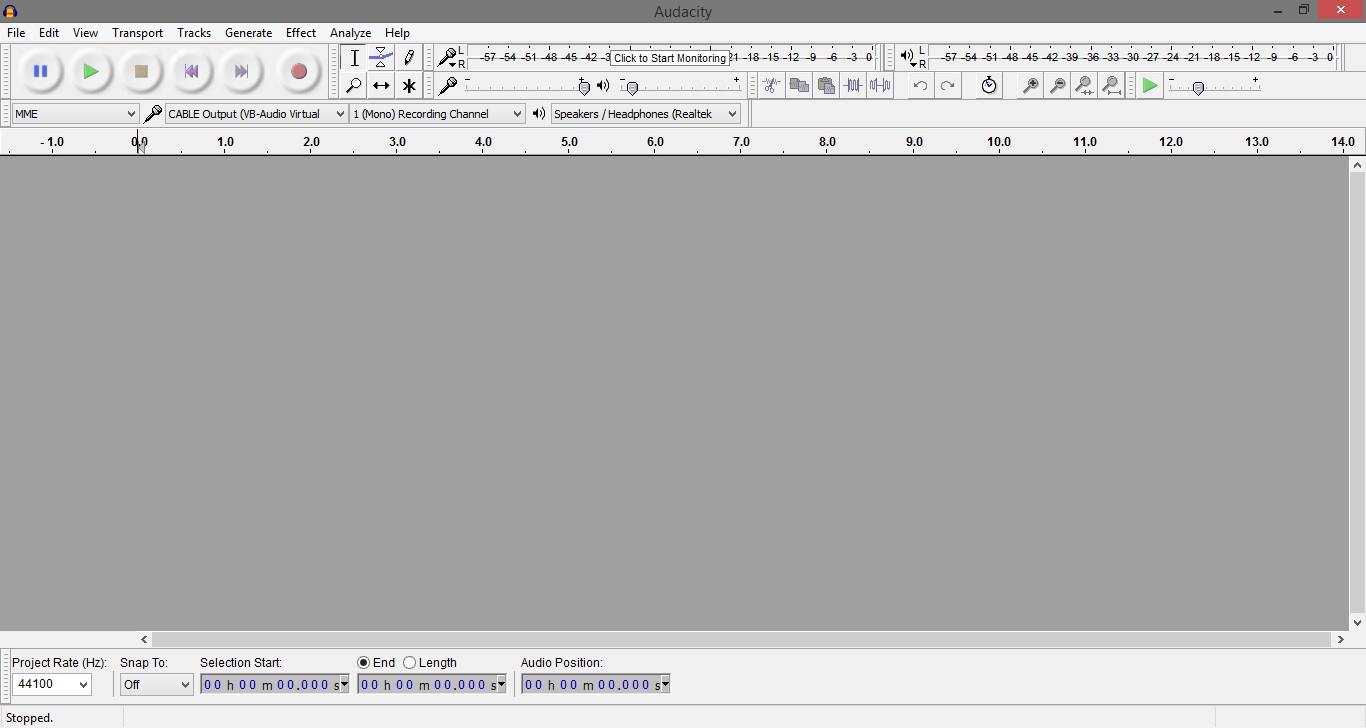The width and height of the screenshot is (1366, 728).
Task: Skip to Start of the project
Action: 191,72
